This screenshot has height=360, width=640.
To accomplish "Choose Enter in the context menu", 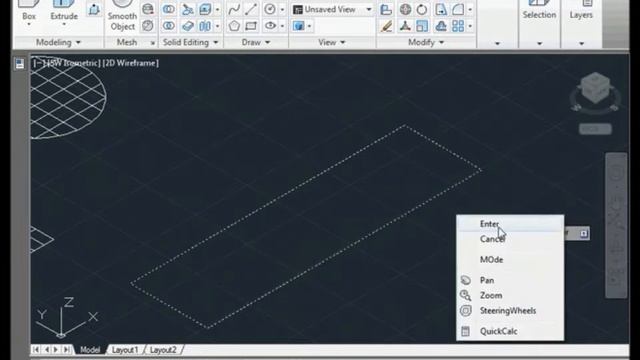I will point(510,224).
